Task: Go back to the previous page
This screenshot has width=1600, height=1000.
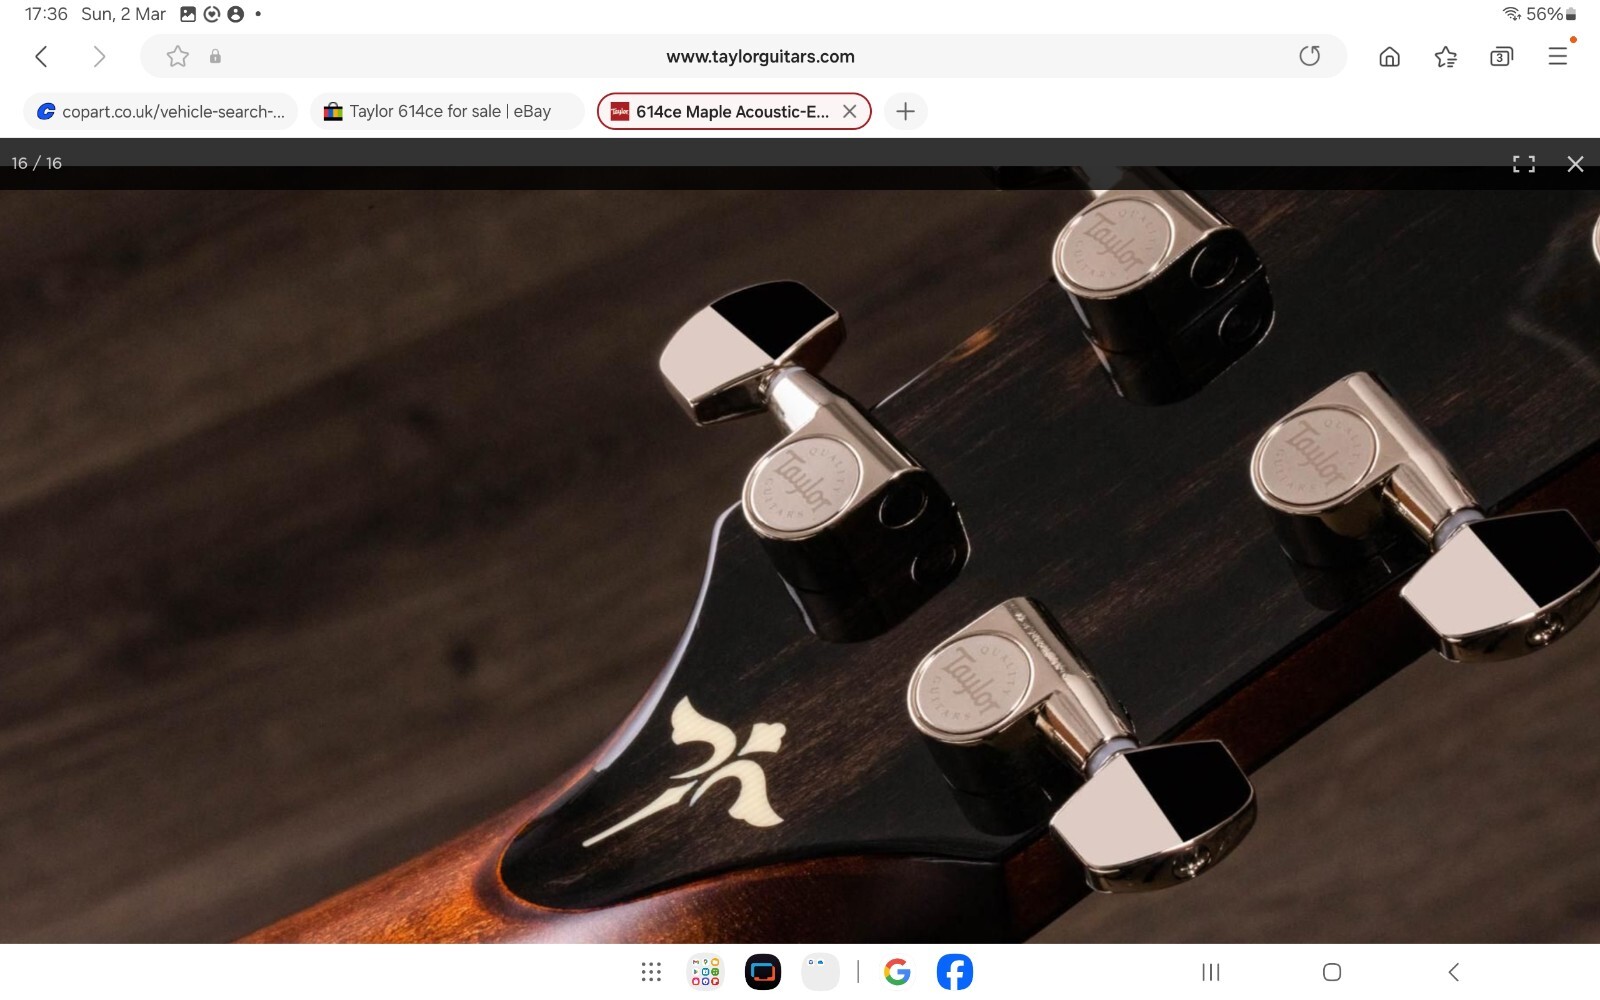Action: pos(41,56)
